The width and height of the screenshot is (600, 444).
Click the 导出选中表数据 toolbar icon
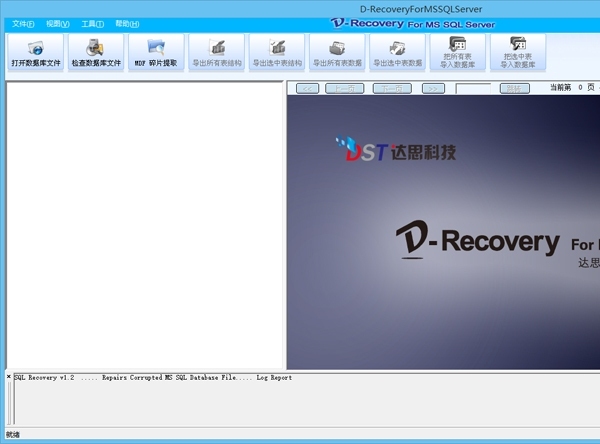[398, 52]
